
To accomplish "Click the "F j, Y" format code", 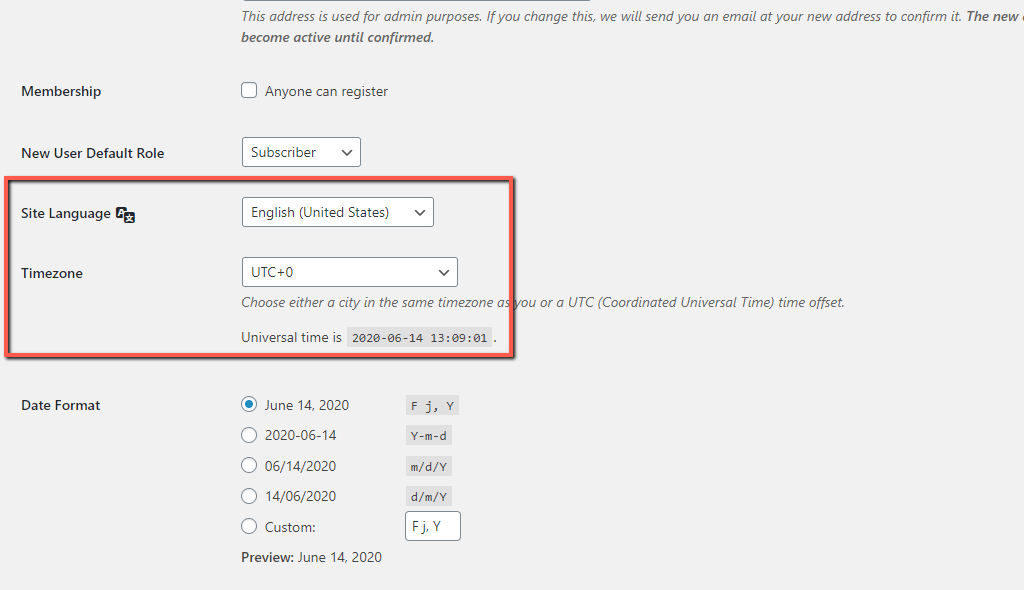I will click(431, 405).
